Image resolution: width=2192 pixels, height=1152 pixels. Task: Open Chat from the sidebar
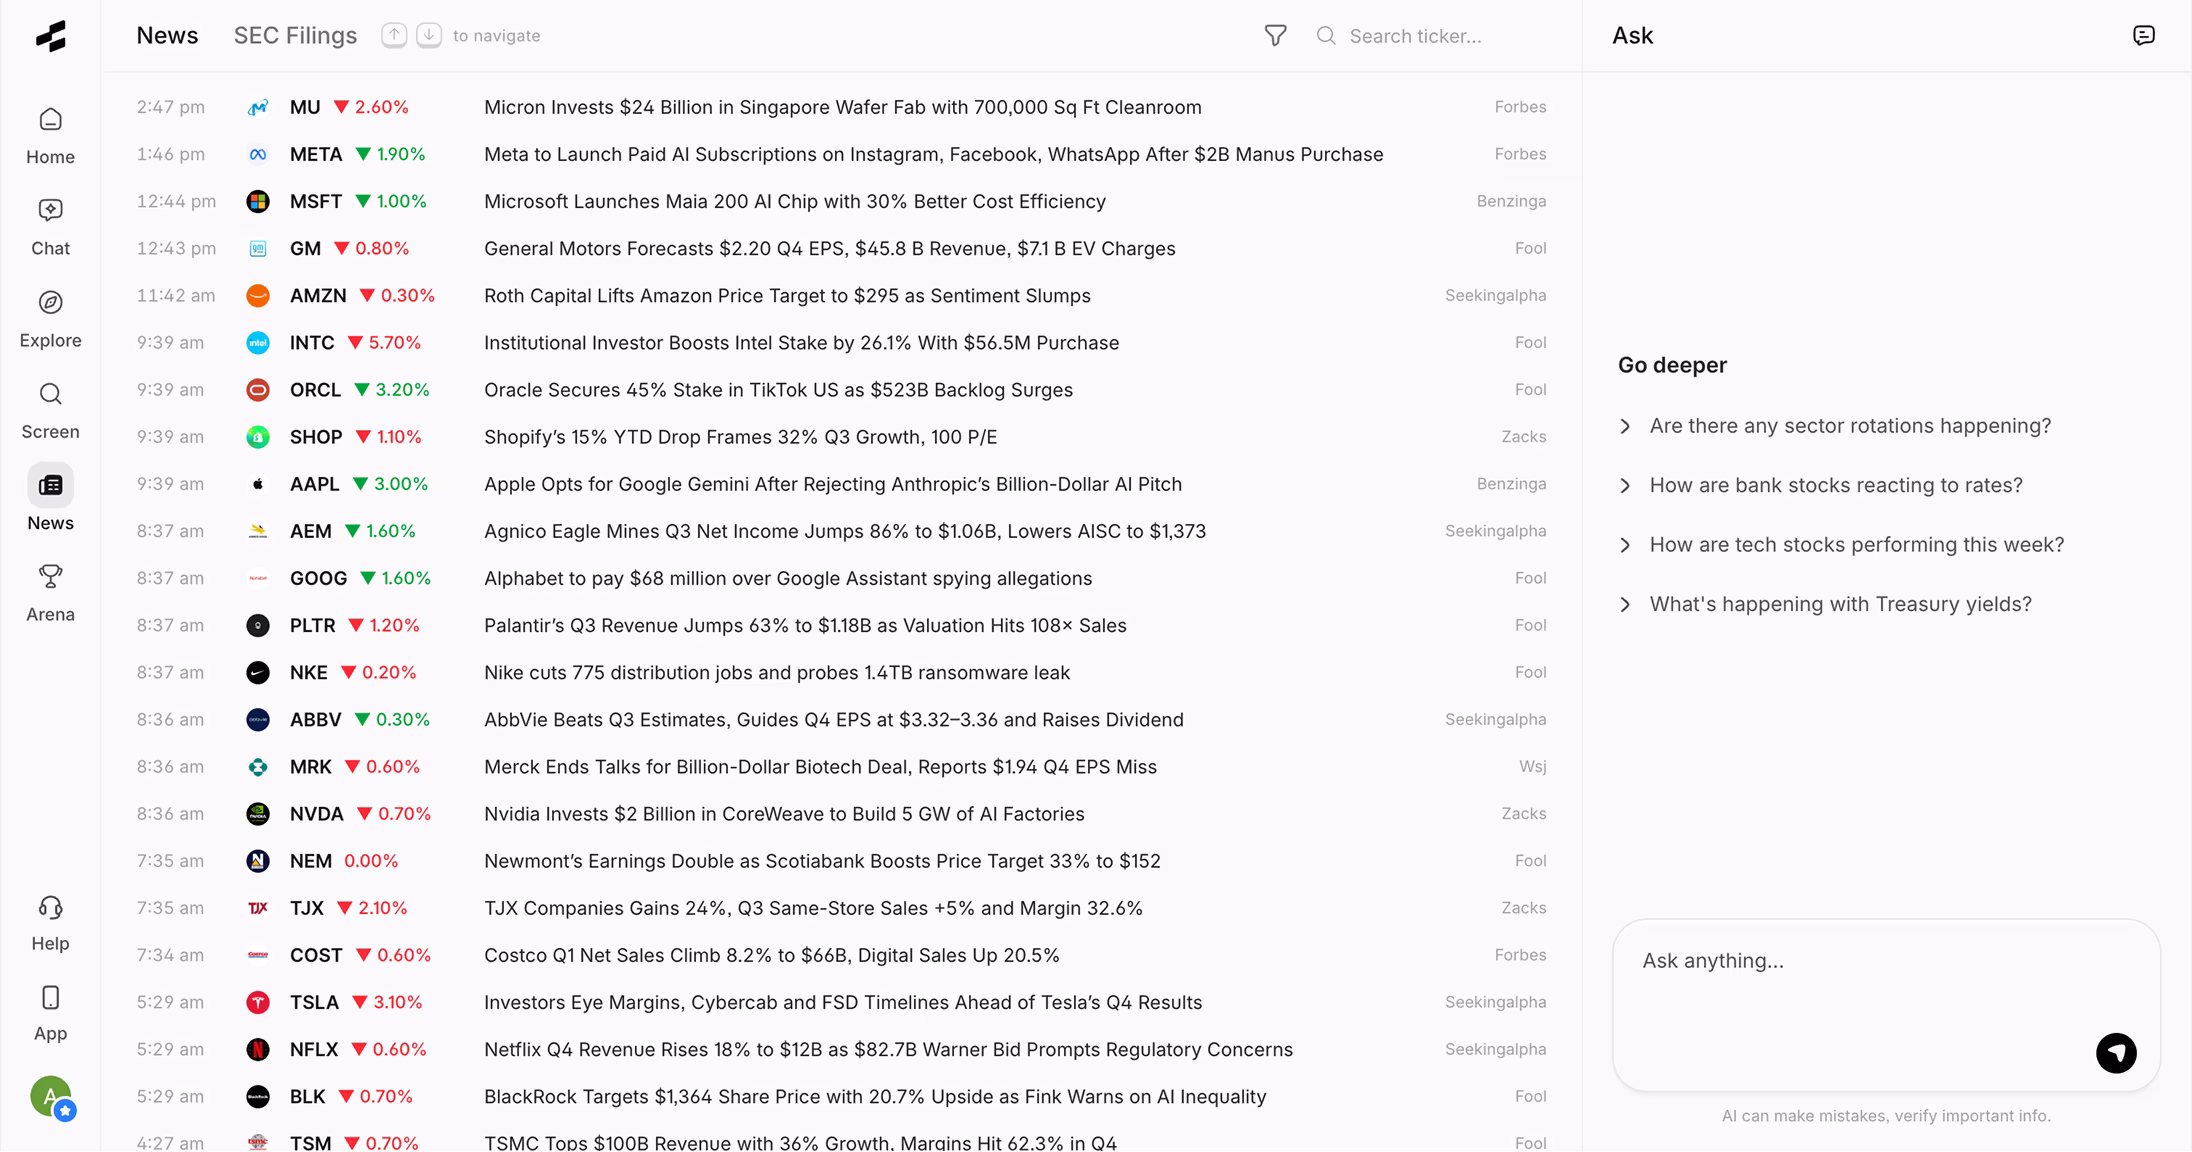50,211
